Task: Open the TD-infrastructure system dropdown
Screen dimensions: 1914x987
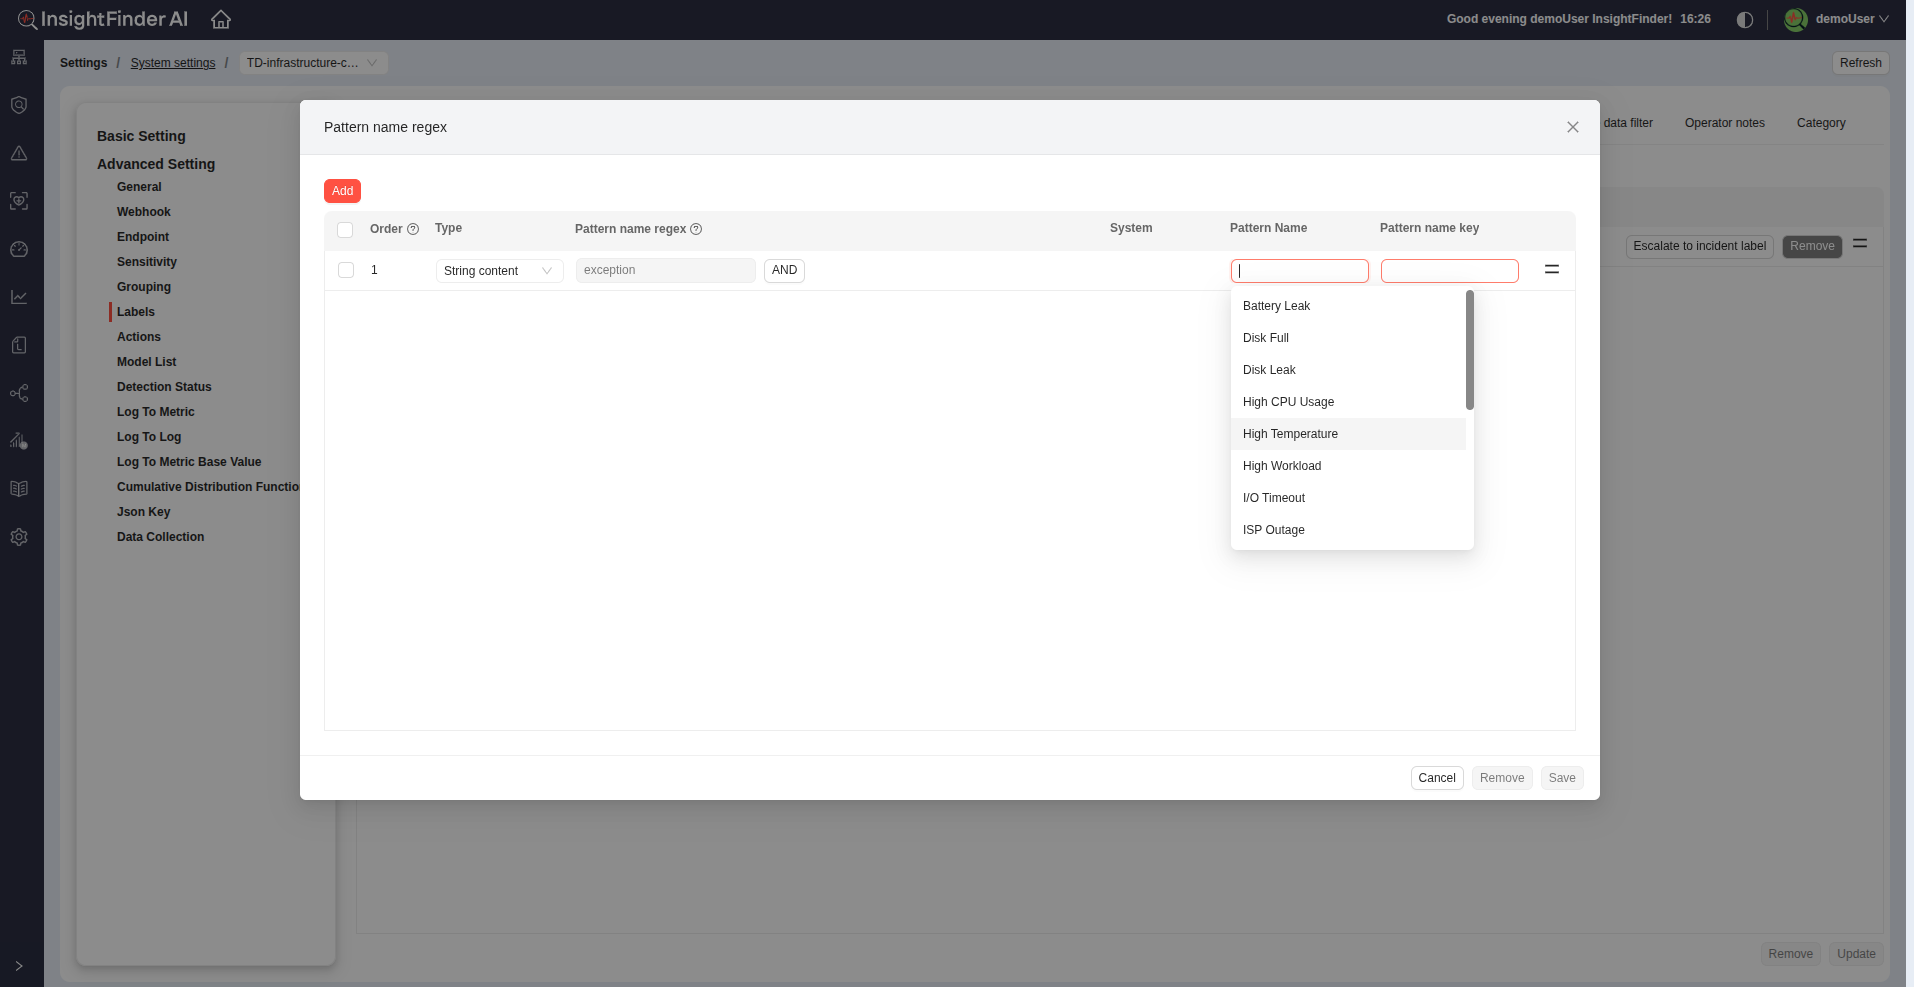Action: [313, 63]
